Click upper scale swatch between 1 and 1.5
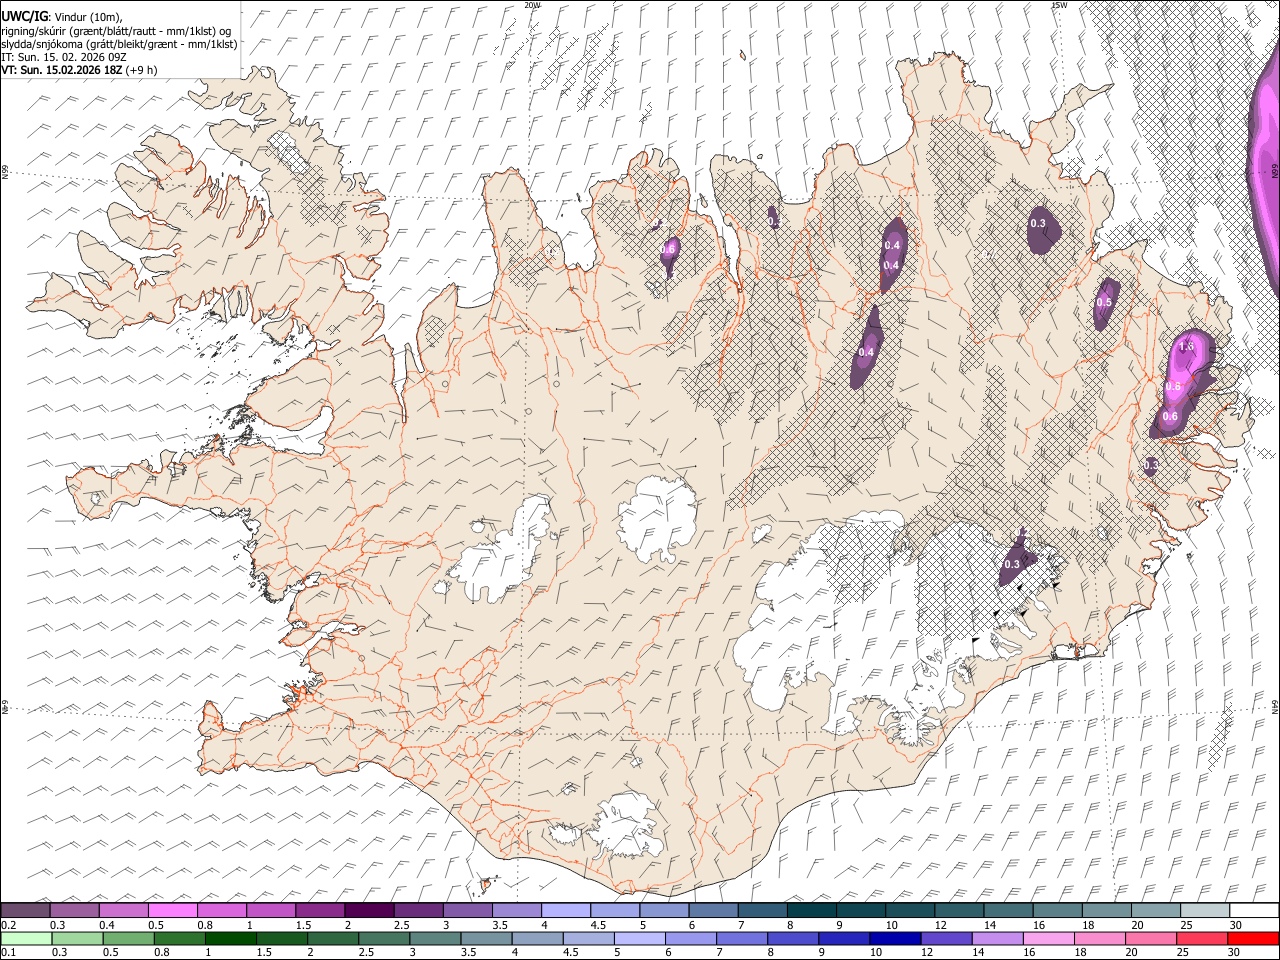The height and width of the screenshot is (960, 1280). click(x=270, y=910)
